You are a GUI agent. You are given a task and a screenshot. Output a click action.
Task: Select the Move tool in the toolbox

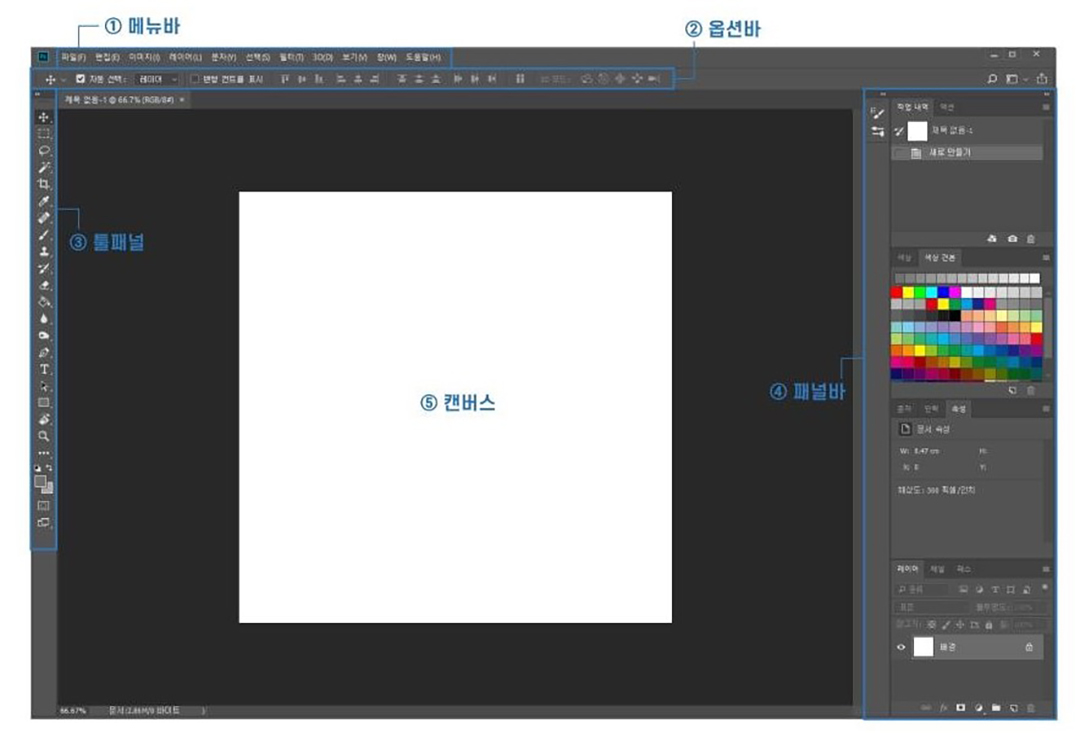coord(43,117)
